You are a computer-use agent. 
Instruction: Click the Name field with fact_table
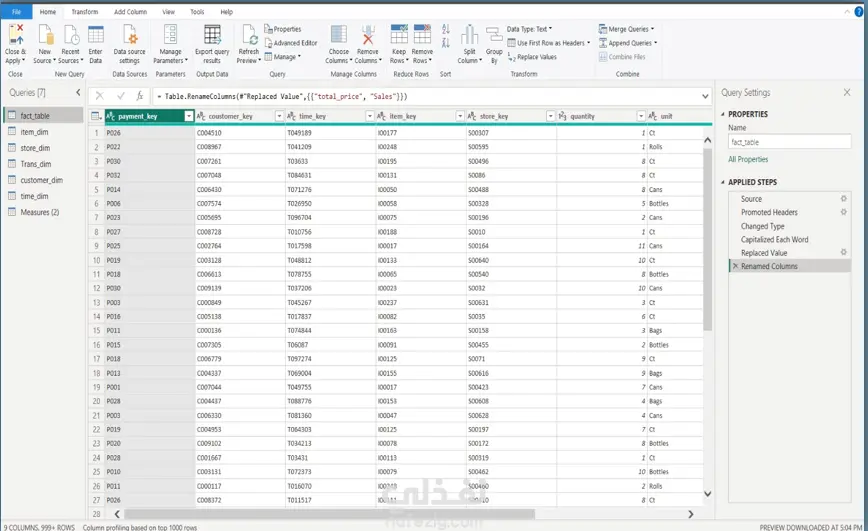pos(789,142)
